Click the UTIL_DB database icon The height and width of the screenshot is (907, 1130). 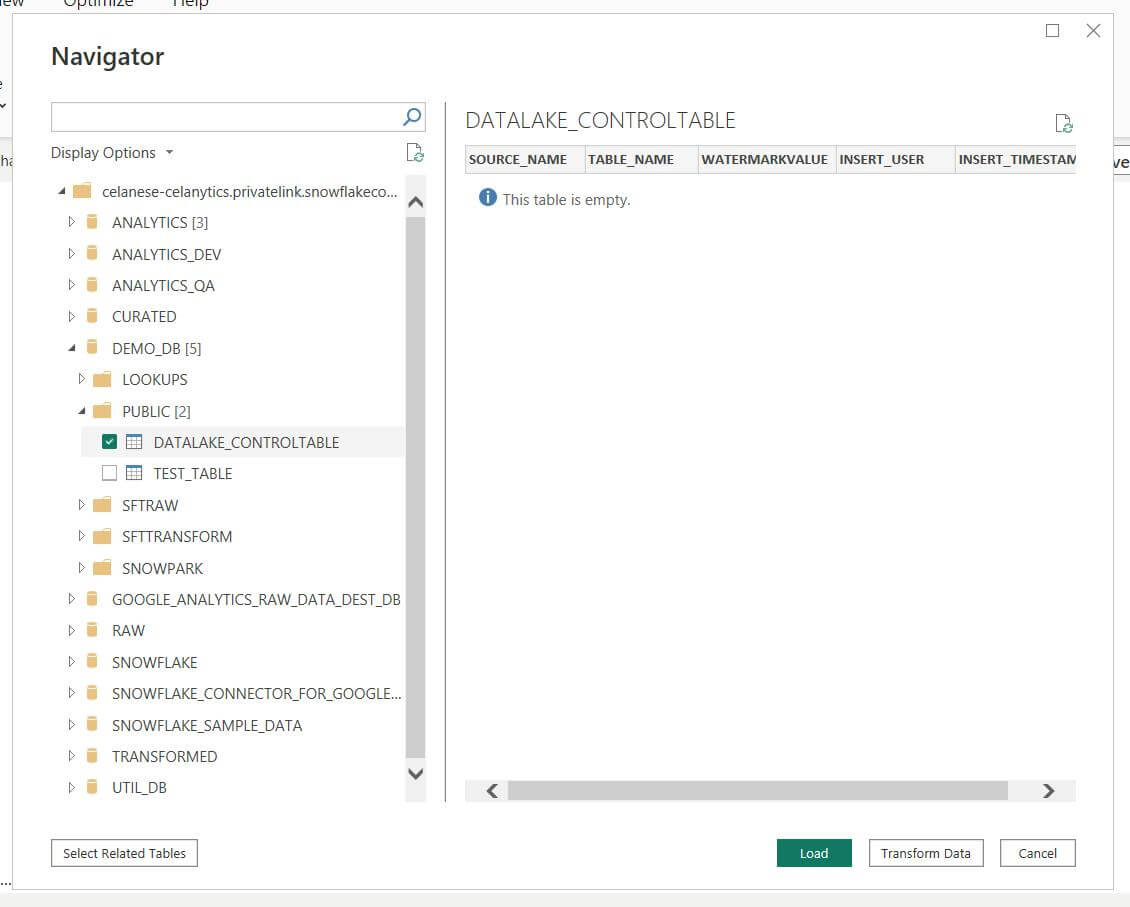(x=92, y=787)
